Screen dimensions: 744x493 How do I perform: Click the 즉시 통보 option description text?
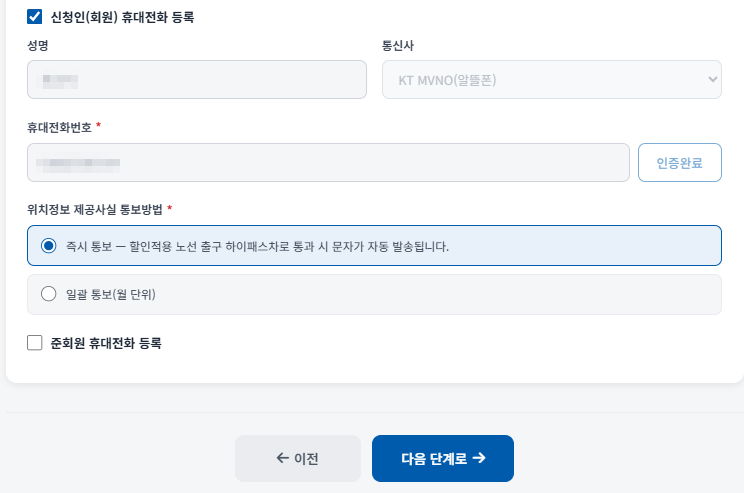(x=257, y=246)
